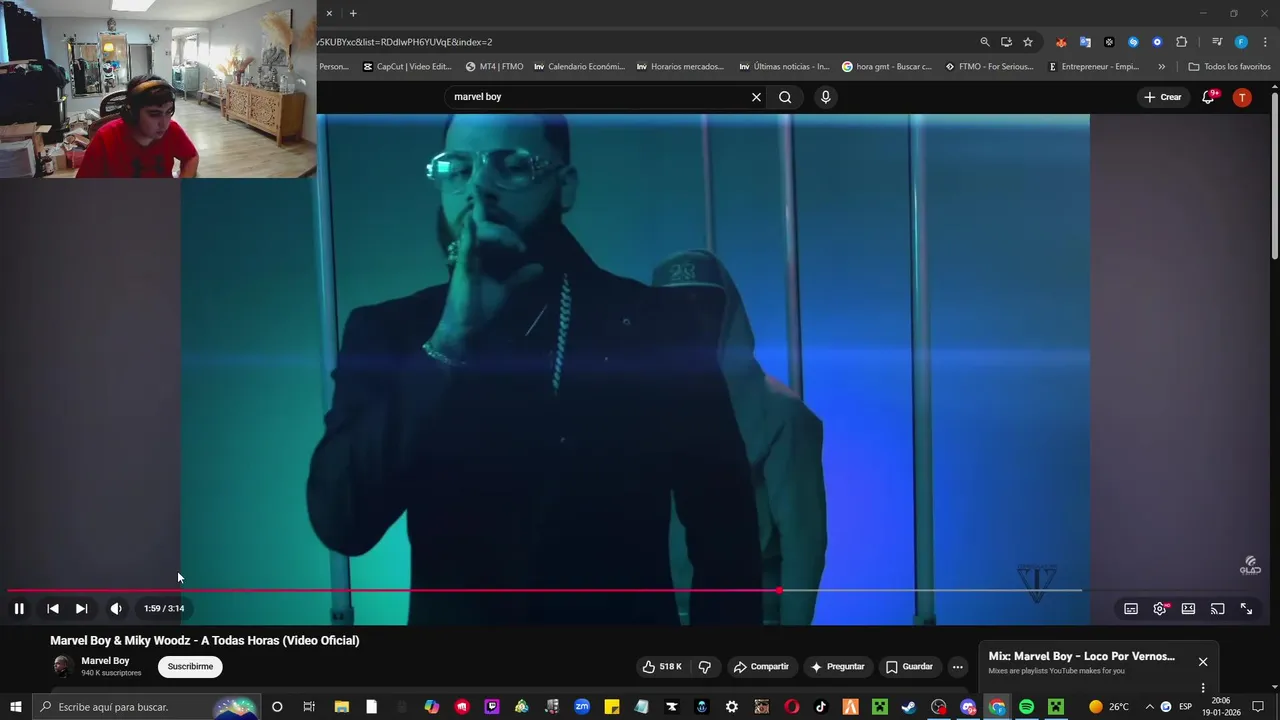Open Google Translate extension
1280x720 pixels.
1085,42
